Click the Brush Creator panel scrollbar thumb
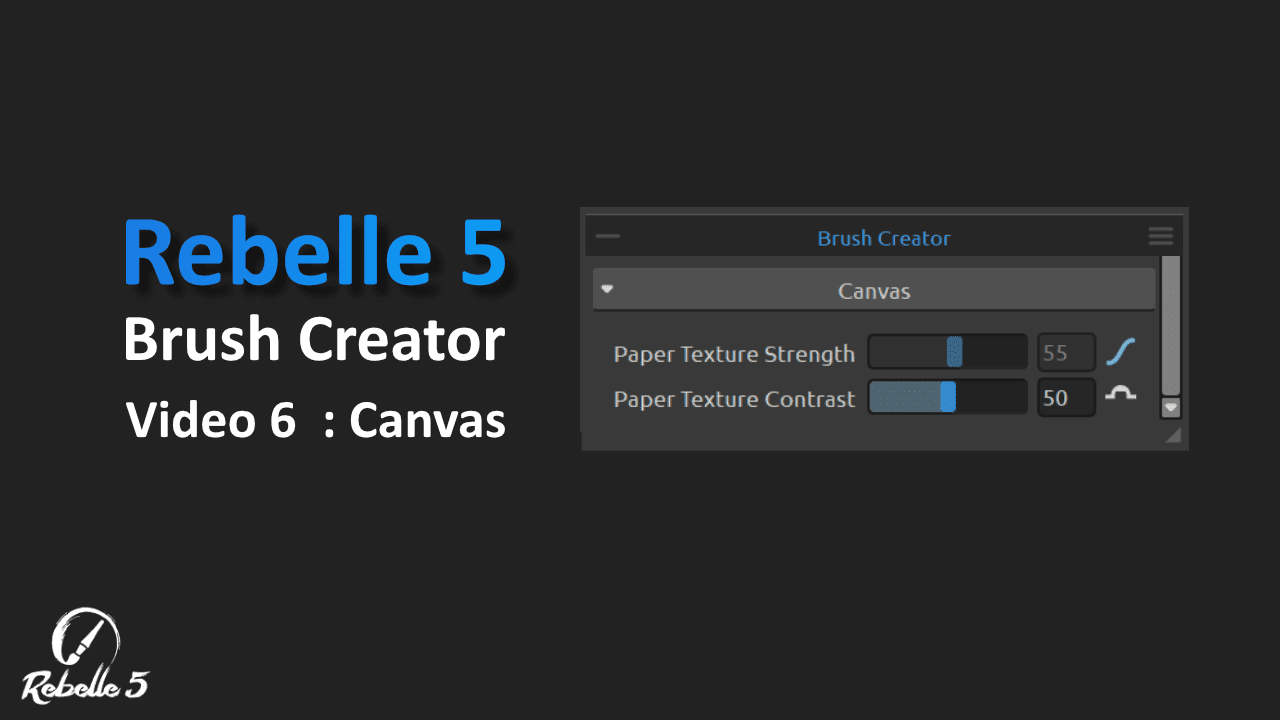The image size is (1280, 720). pyautogui.click(x=1170, y=325)
